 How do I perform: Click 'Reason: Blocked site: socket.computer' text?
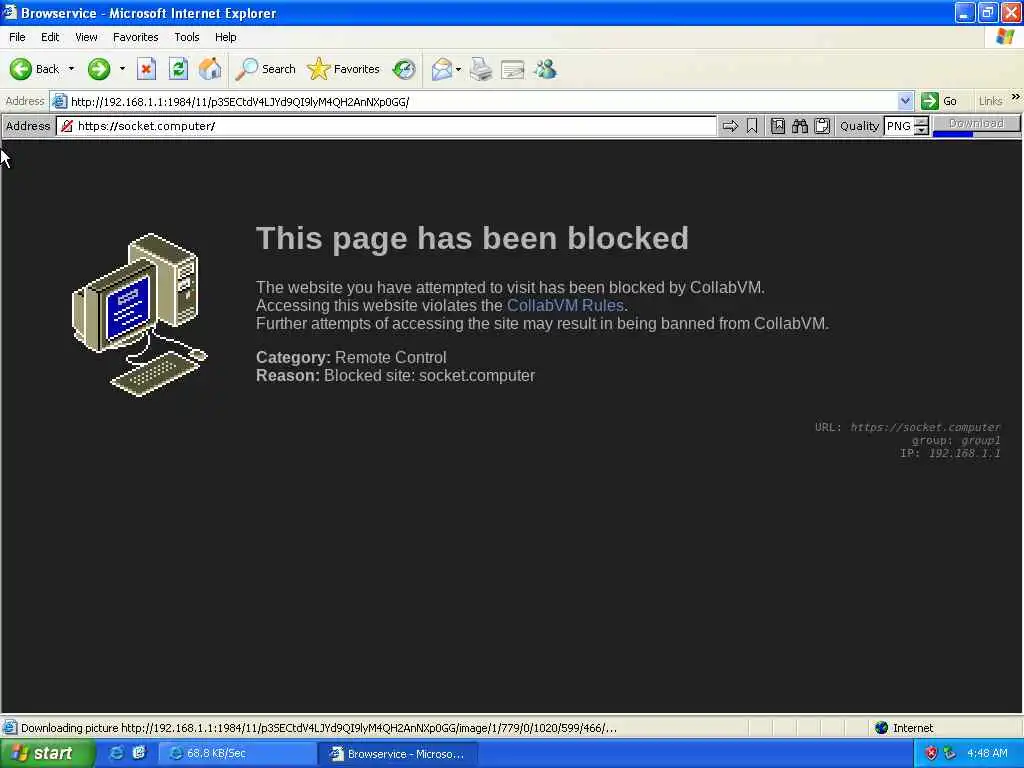coord(395,376)
